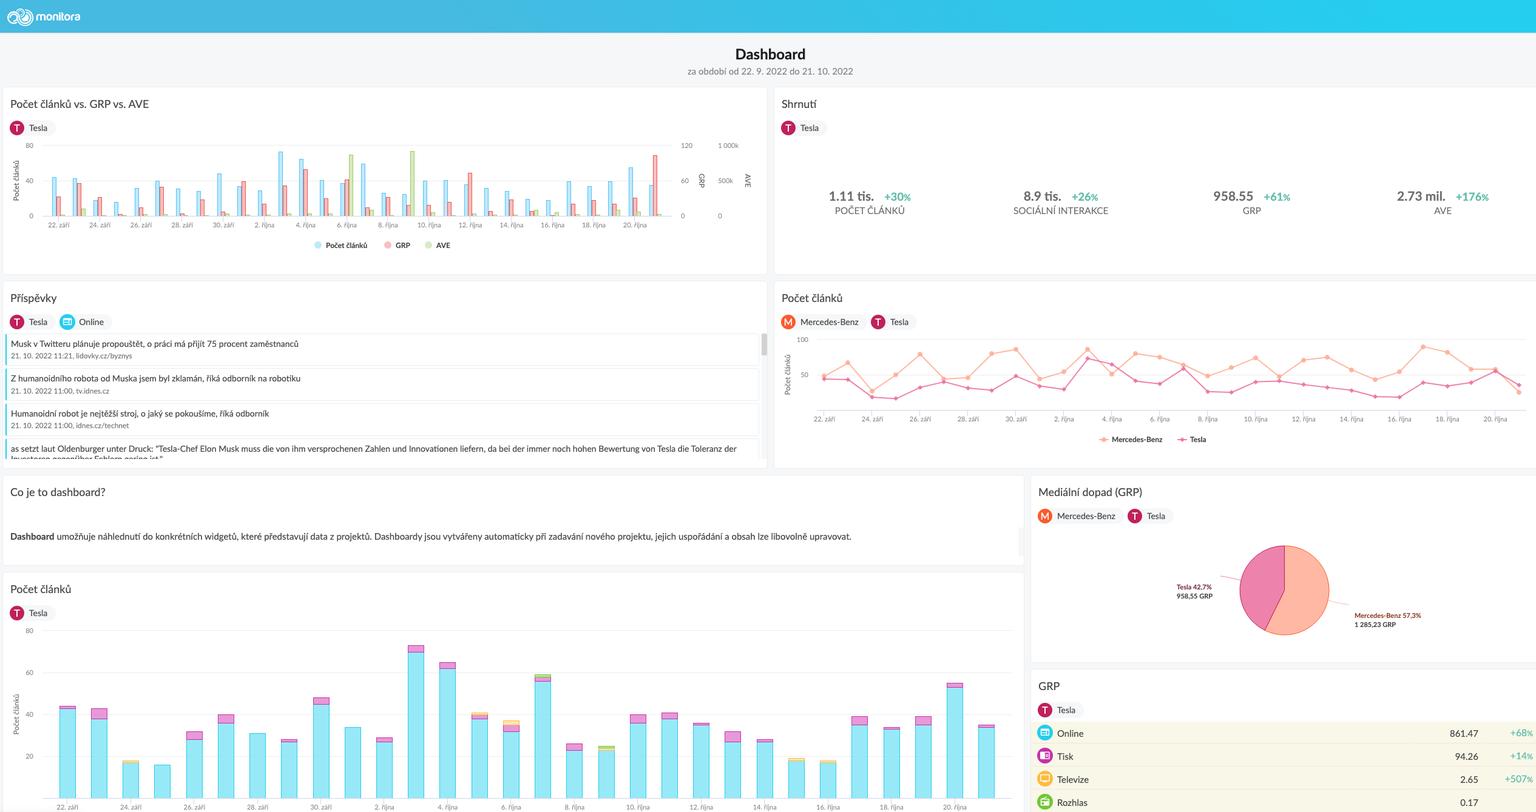Click the Tisk media type icon

(1045, 756)
